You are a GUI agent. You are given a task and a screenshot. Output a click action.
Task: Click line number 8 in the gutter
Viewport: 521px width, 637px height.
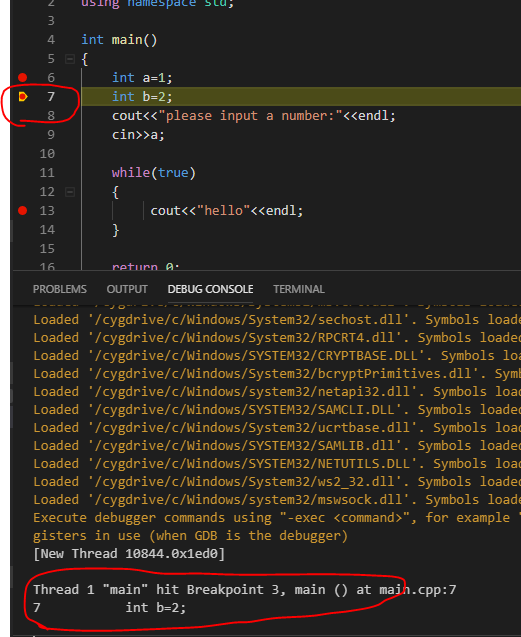51,116
